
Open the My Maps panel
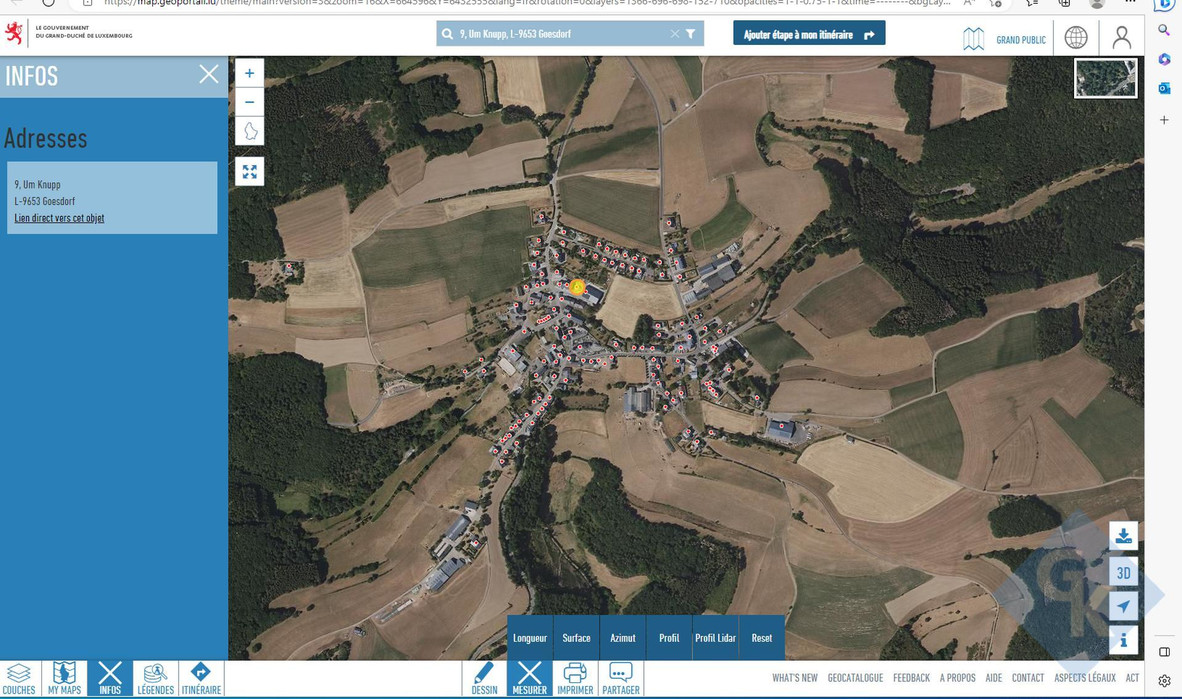(64, 678)
